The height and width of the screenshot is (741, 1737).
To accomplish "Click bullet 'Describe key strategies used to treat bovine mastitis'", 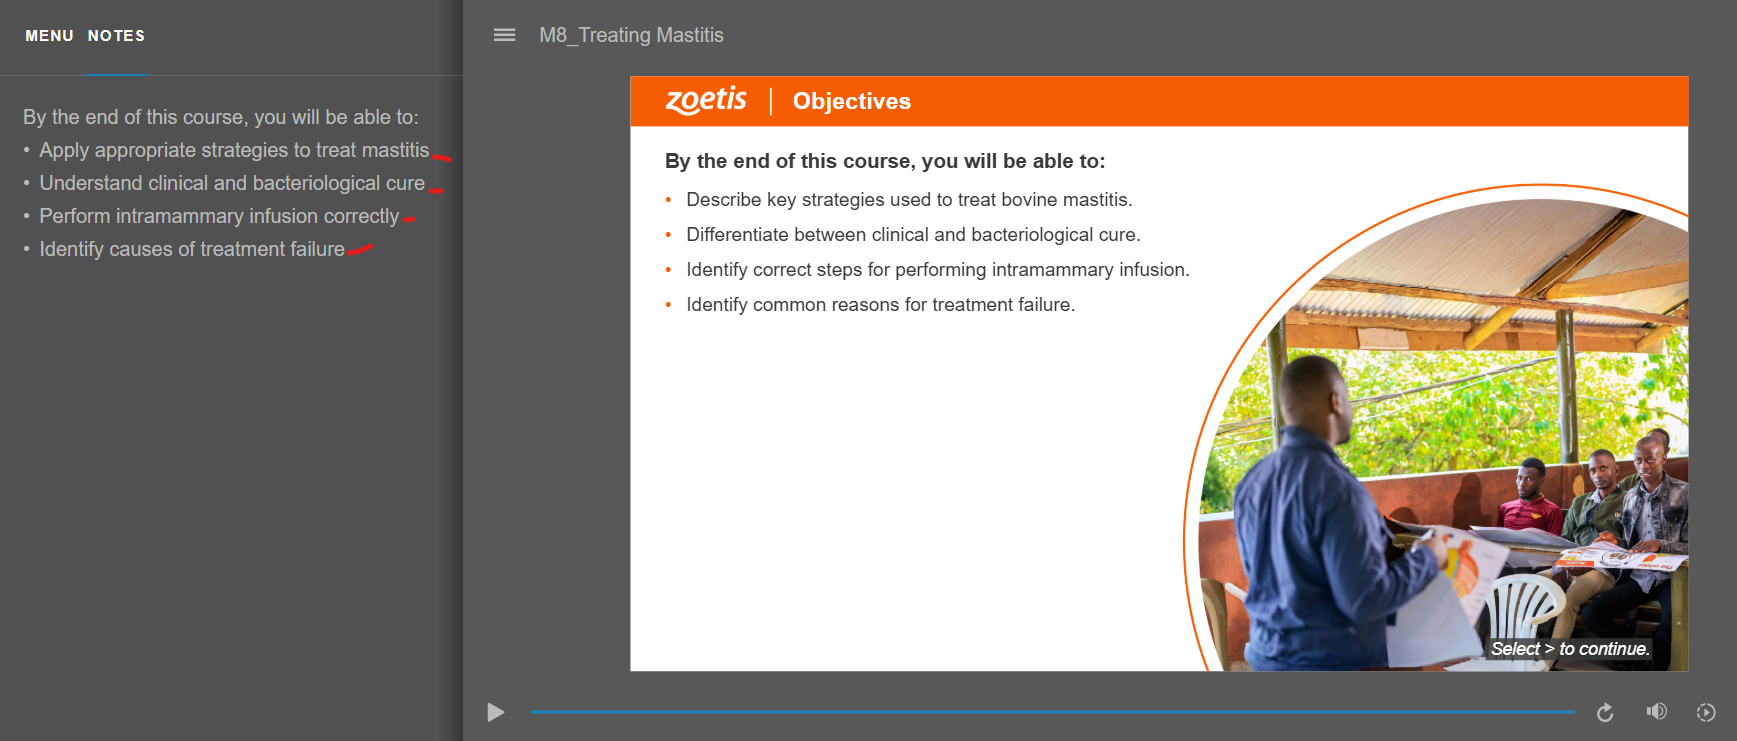I will (x=909, y=200).
